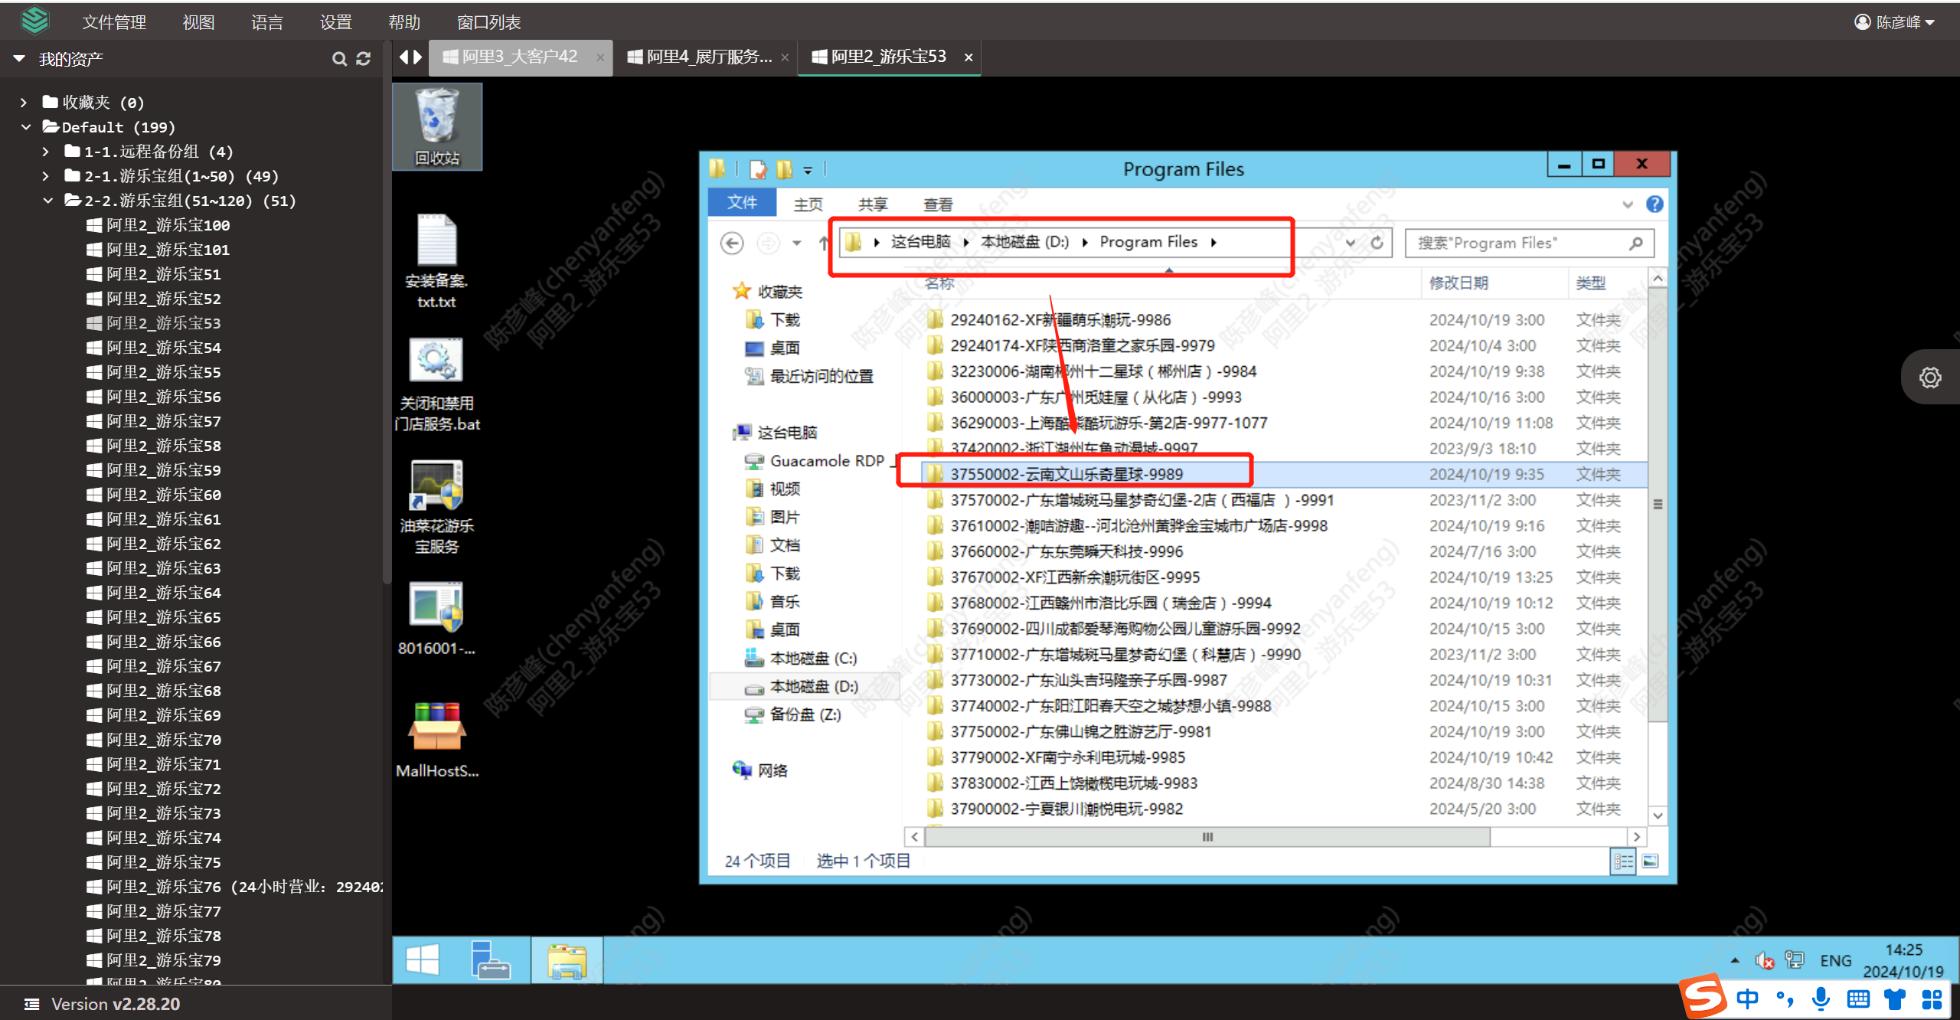Collapse the 我的资产 panel header arrow
The width and height of the screenshot is (1960, 1020).
(x=19, y=59)
